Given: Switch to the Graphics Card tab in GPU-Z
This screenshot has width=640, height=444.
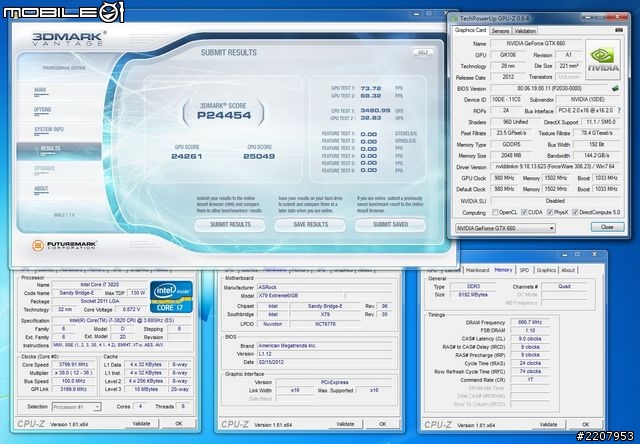Looking at the screenshot, I should point(470,30).
